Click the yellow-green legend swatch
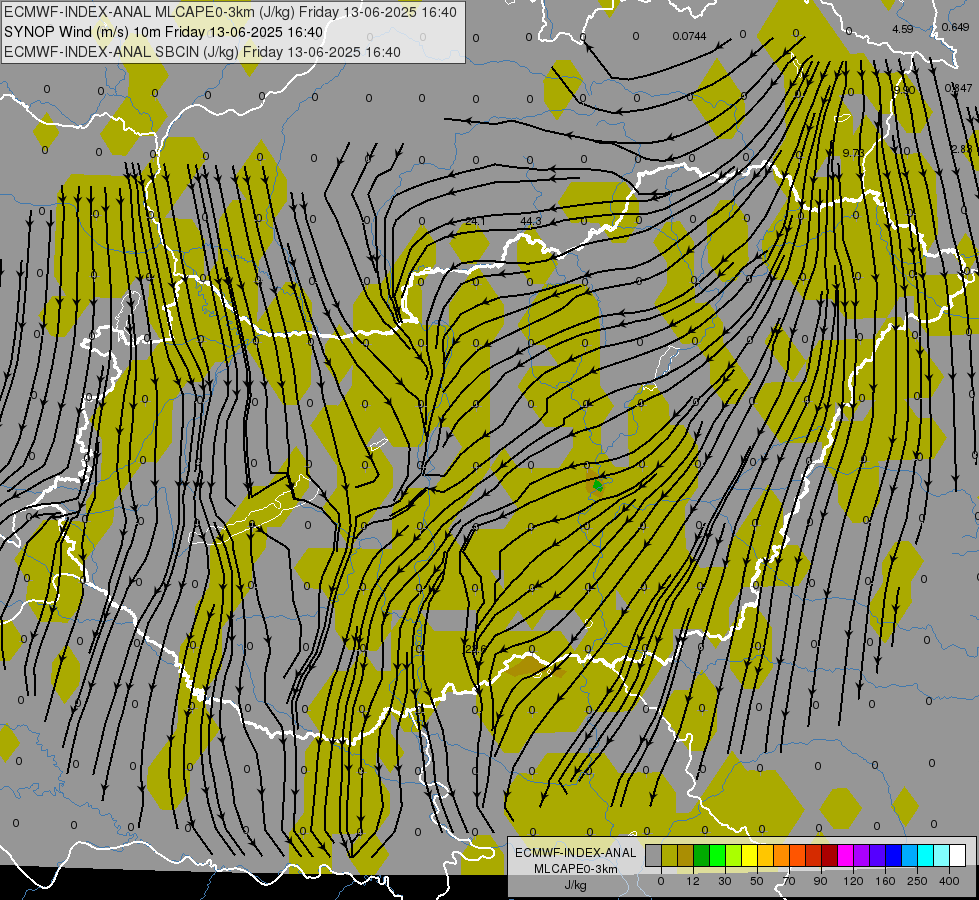 tap(734, 855)
